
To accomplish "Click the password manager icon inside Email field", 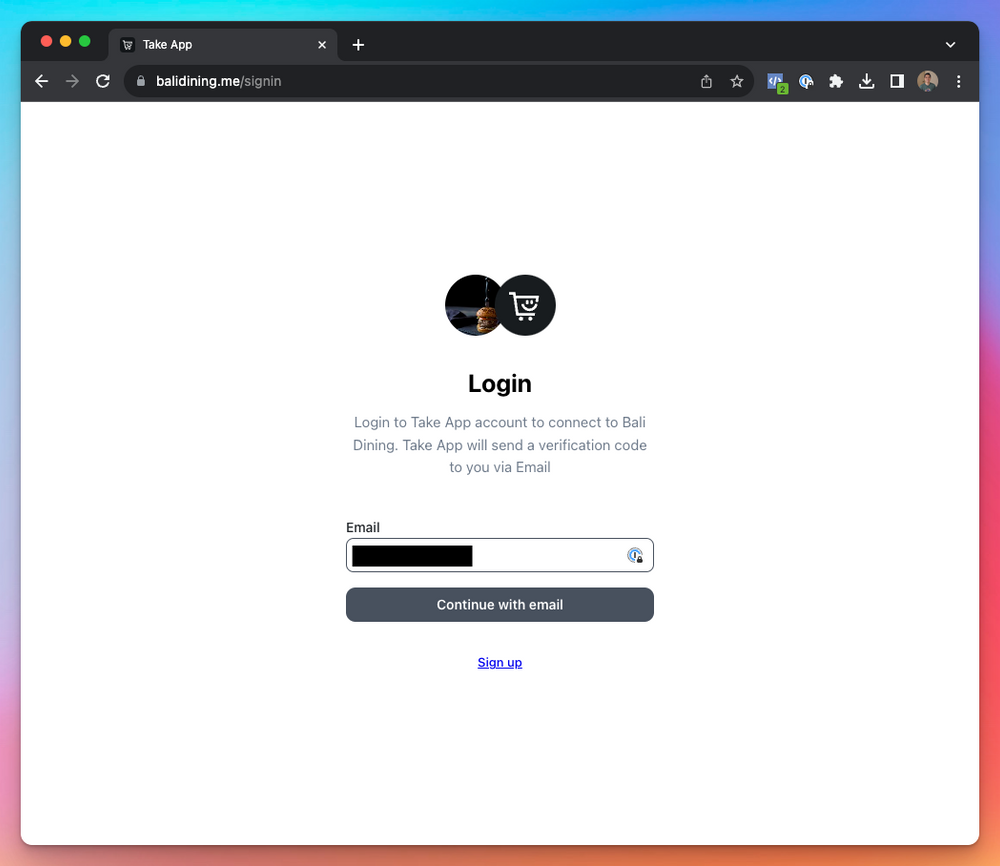I will pyautogui.click(x=635, y=555).
